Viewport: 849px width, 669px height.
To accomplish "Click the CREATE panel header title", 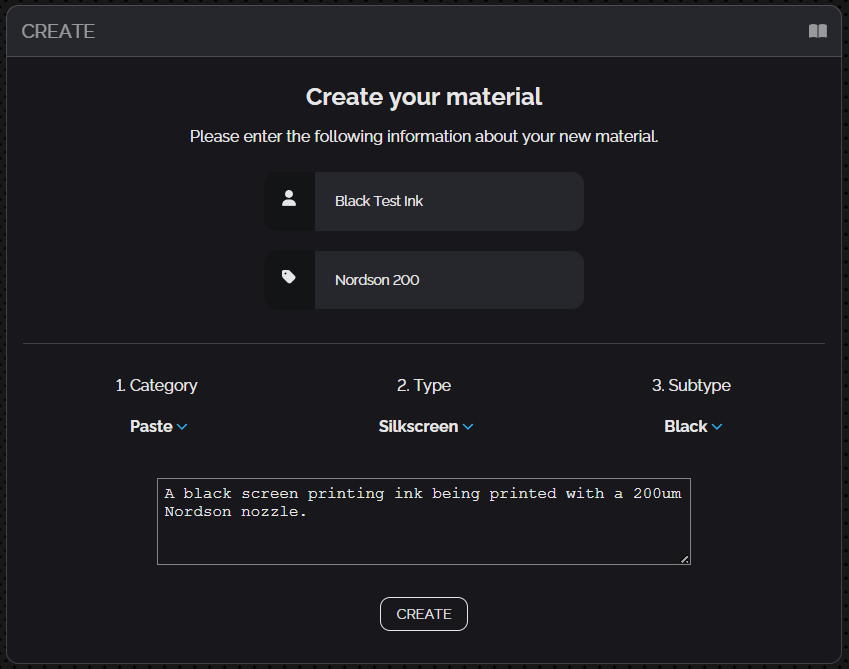I will coord(58,31).
